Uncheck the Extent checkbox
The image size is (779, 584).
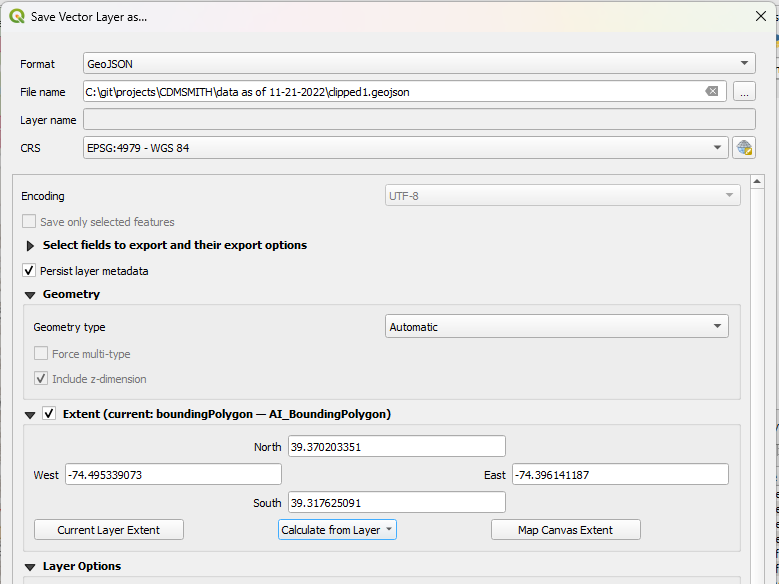click(x=49, y=414)
